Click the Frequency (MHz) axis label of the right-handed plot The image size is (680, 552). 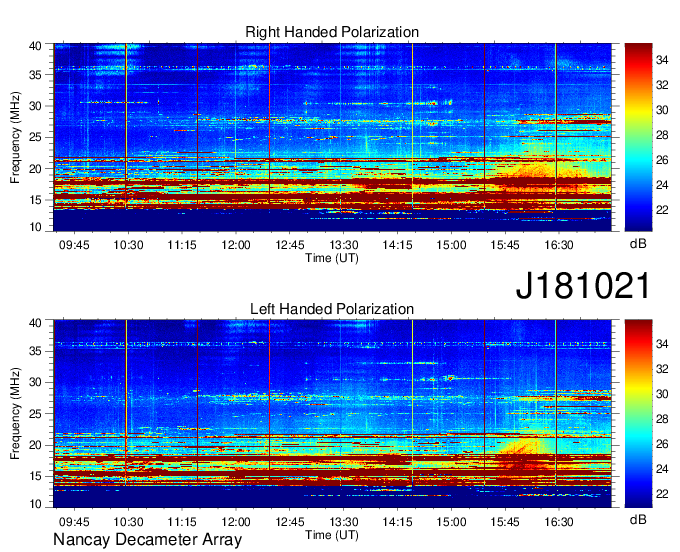tap(15, 137)
